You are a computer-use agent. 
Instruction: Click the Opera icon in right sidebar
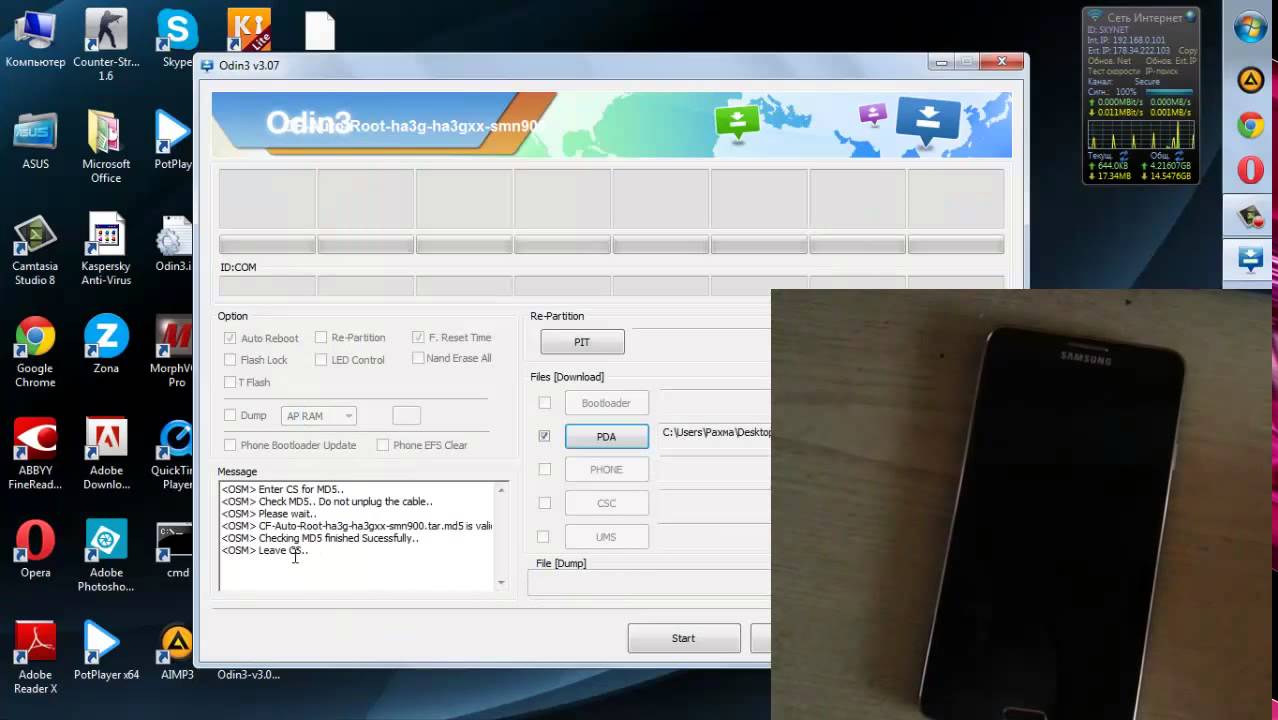tap(1250, 170)
